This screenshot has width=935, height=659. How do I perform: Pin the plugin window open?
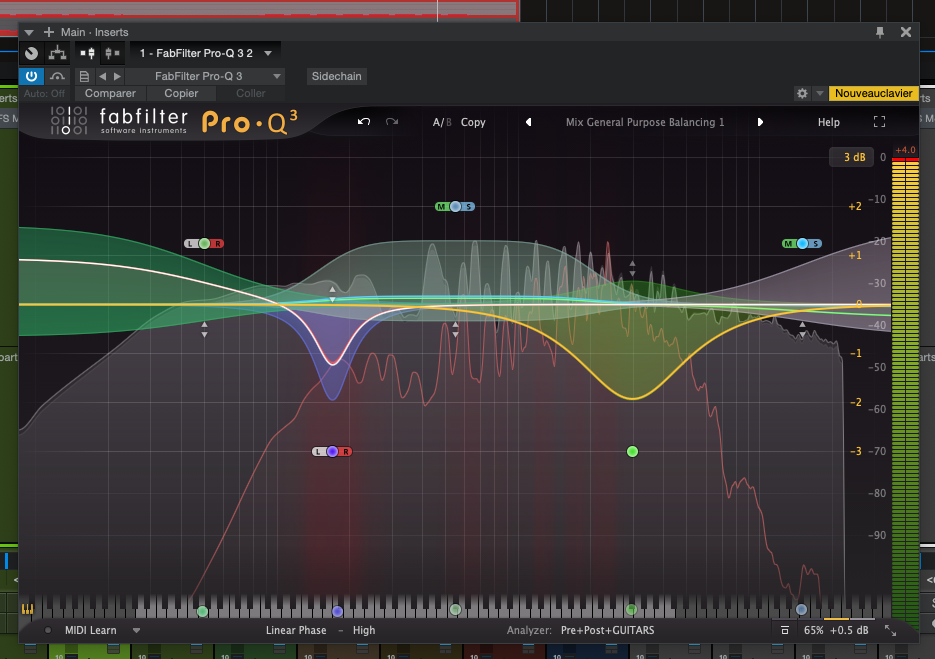[880, 32]
